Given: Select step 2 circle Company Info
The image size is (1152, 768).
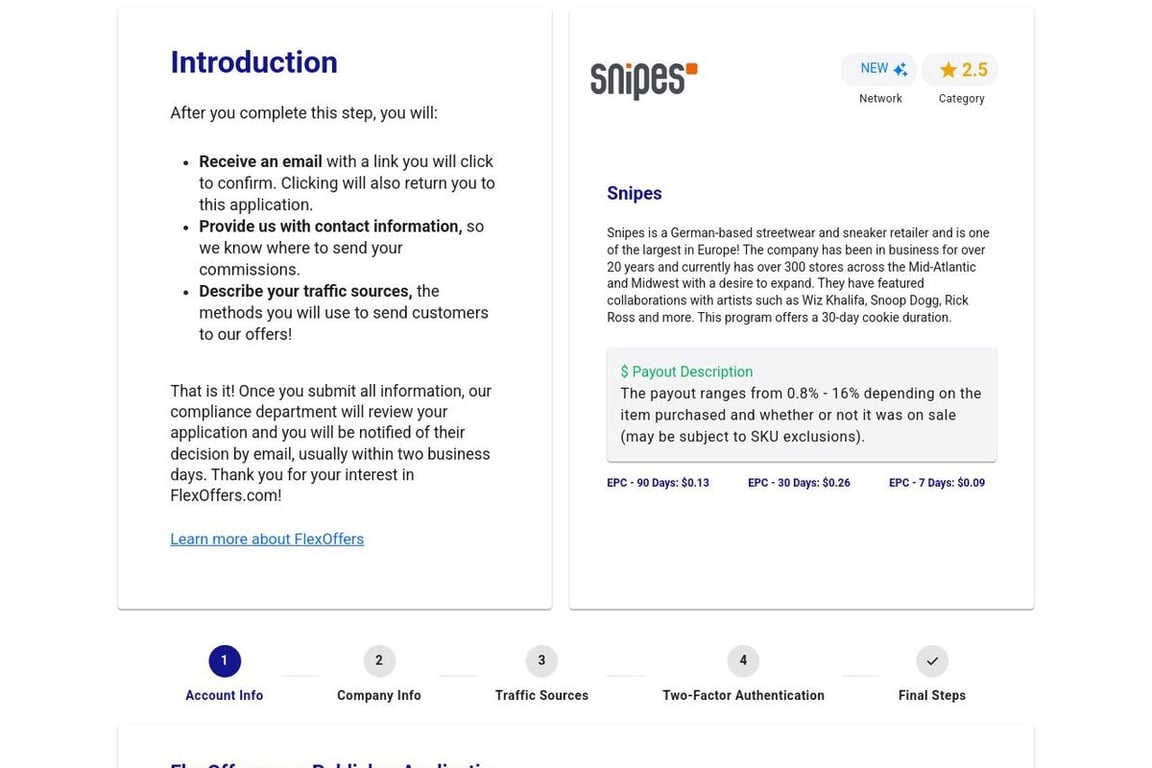Looking at the screenshot, I should [x=379, y=661].
